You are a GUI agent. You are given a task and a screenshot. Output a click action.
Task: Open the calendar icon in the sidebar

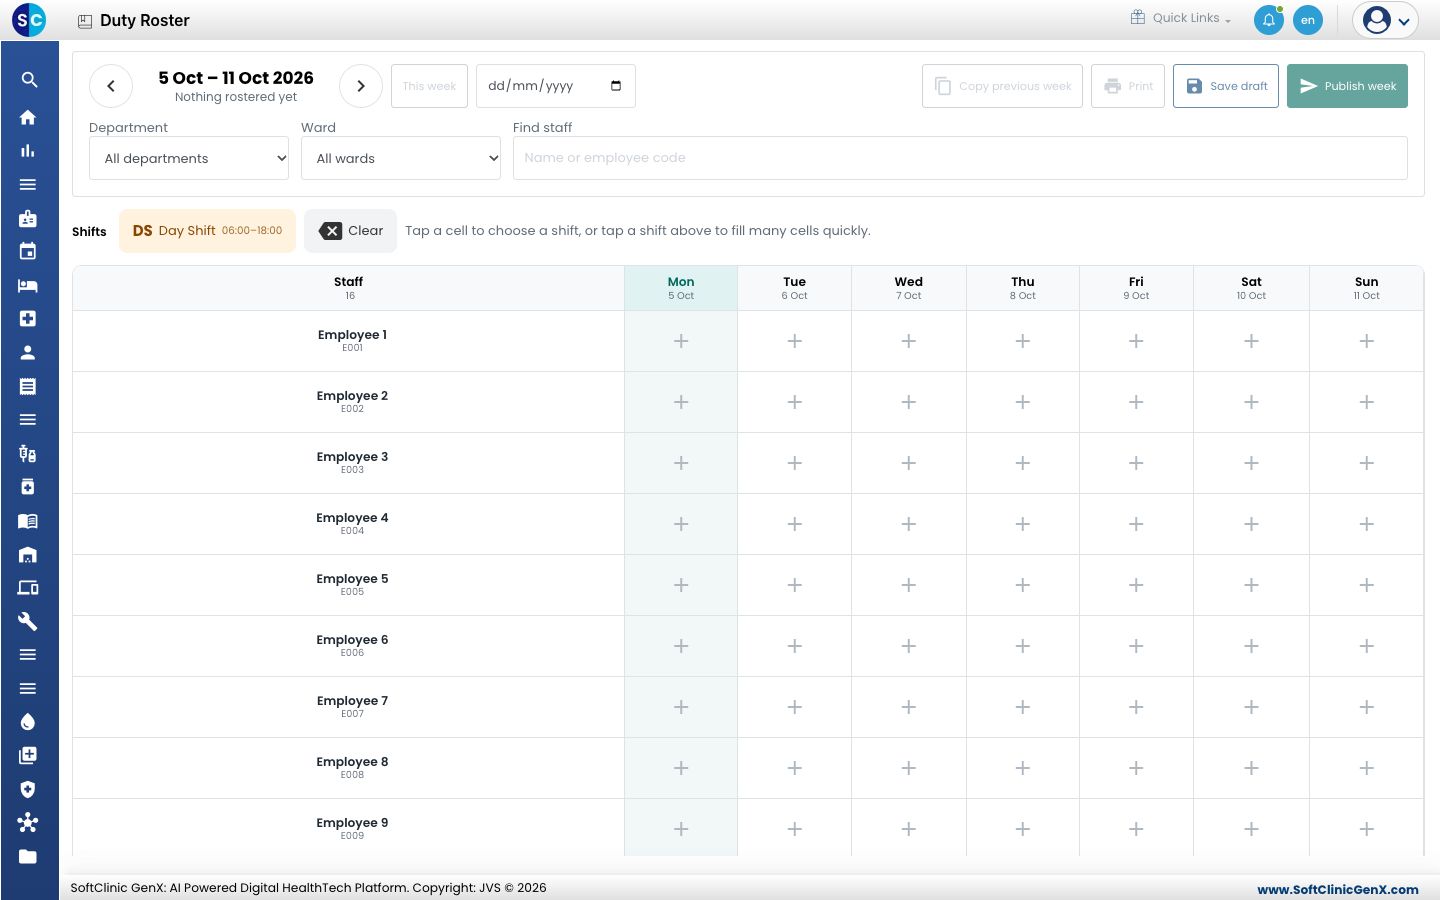coord(28,251)
